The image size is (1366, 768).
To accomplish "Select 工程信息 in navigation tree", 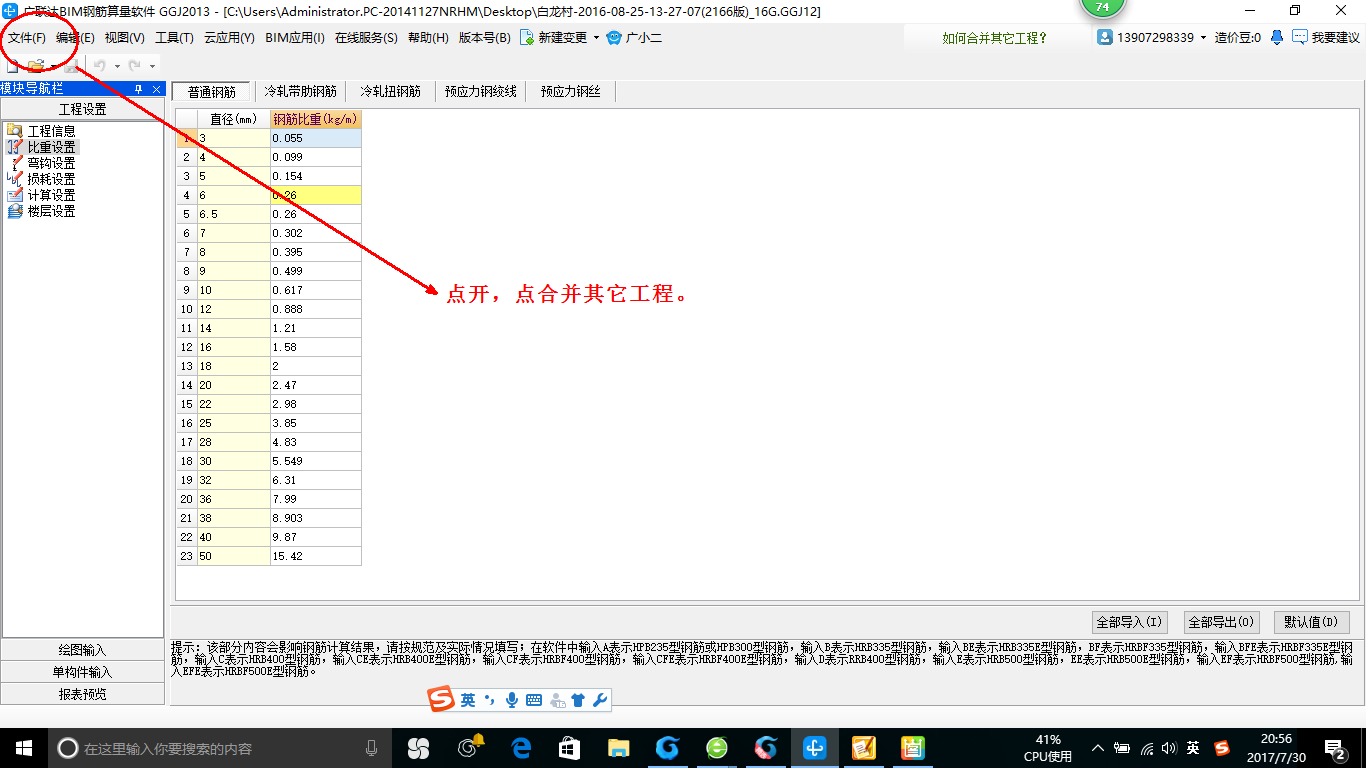I will tap(51, 131).
